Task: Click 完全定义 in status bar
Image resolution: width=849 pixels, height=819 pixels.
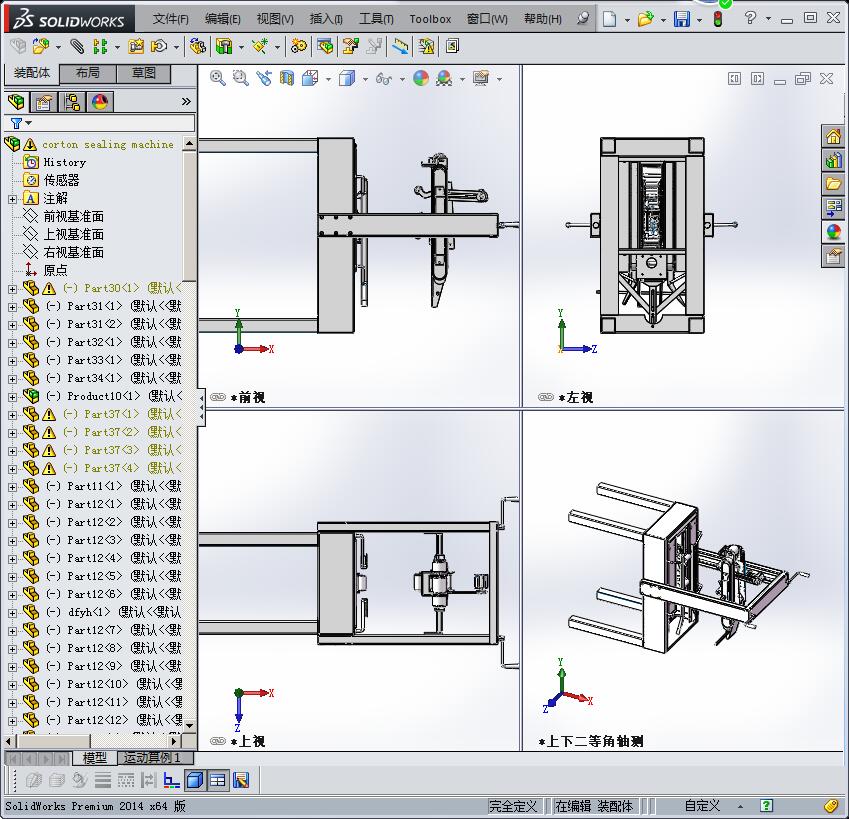Action: [513, 806]
